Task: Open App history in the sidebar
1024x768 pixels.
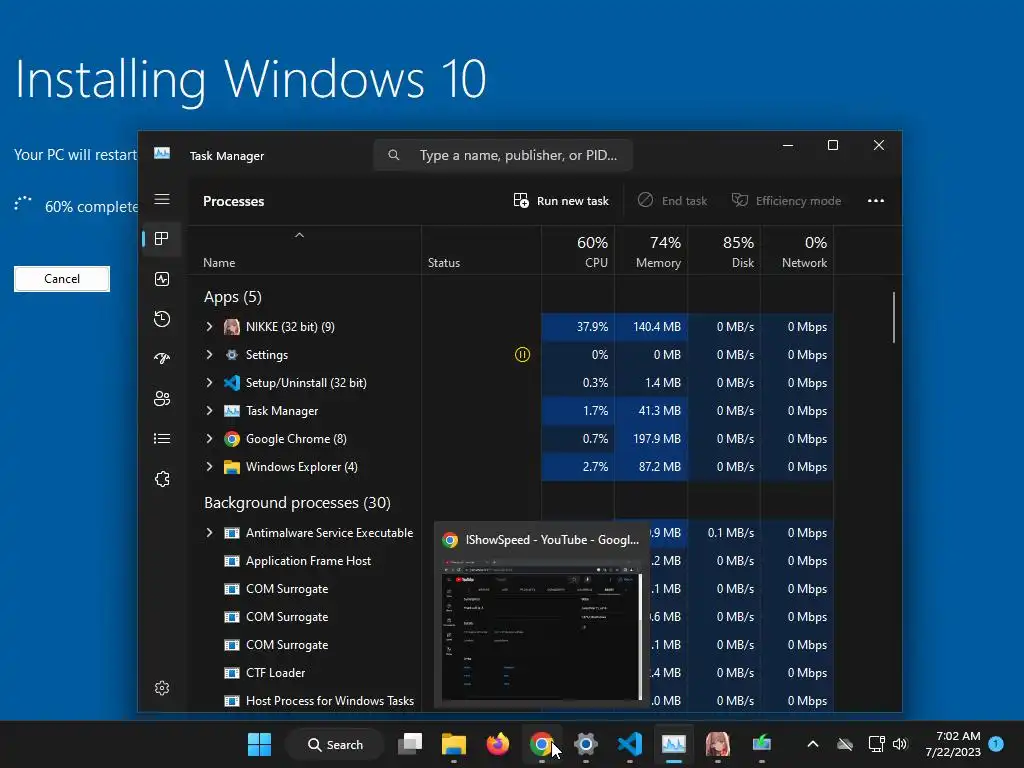Action: (162, 319)
